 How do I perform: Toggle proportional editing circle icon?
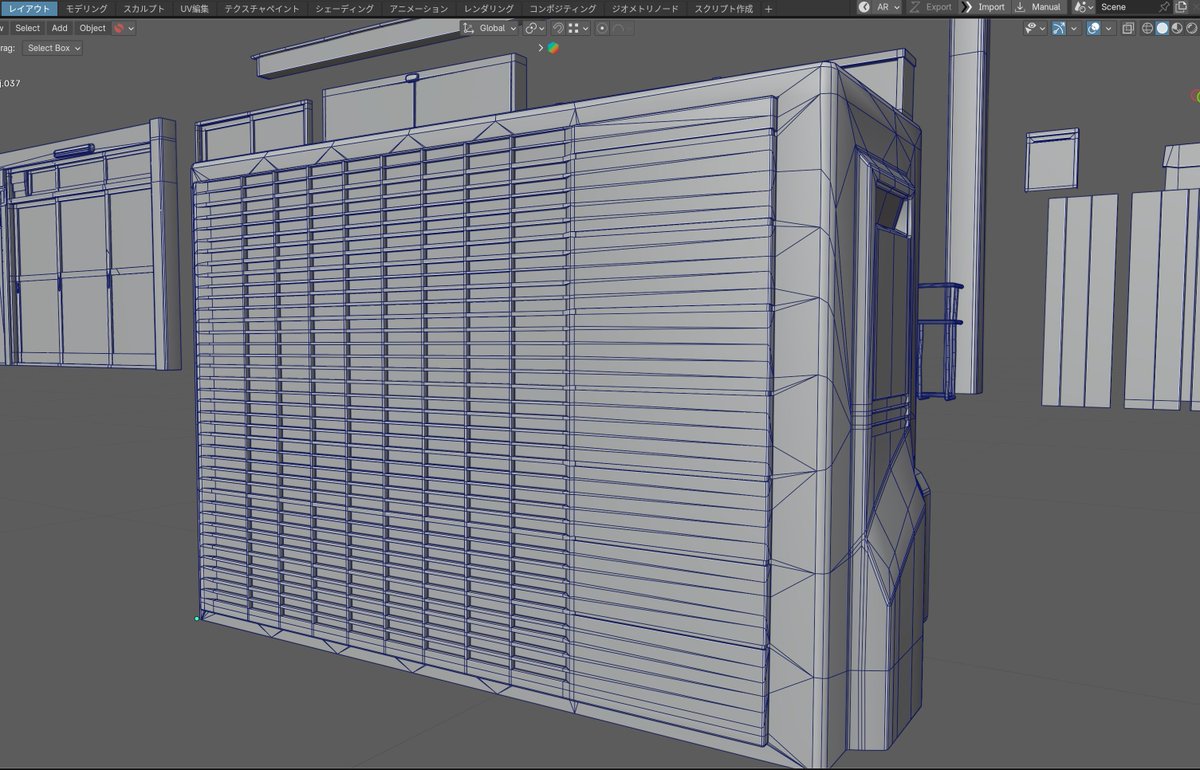[602, 28]
